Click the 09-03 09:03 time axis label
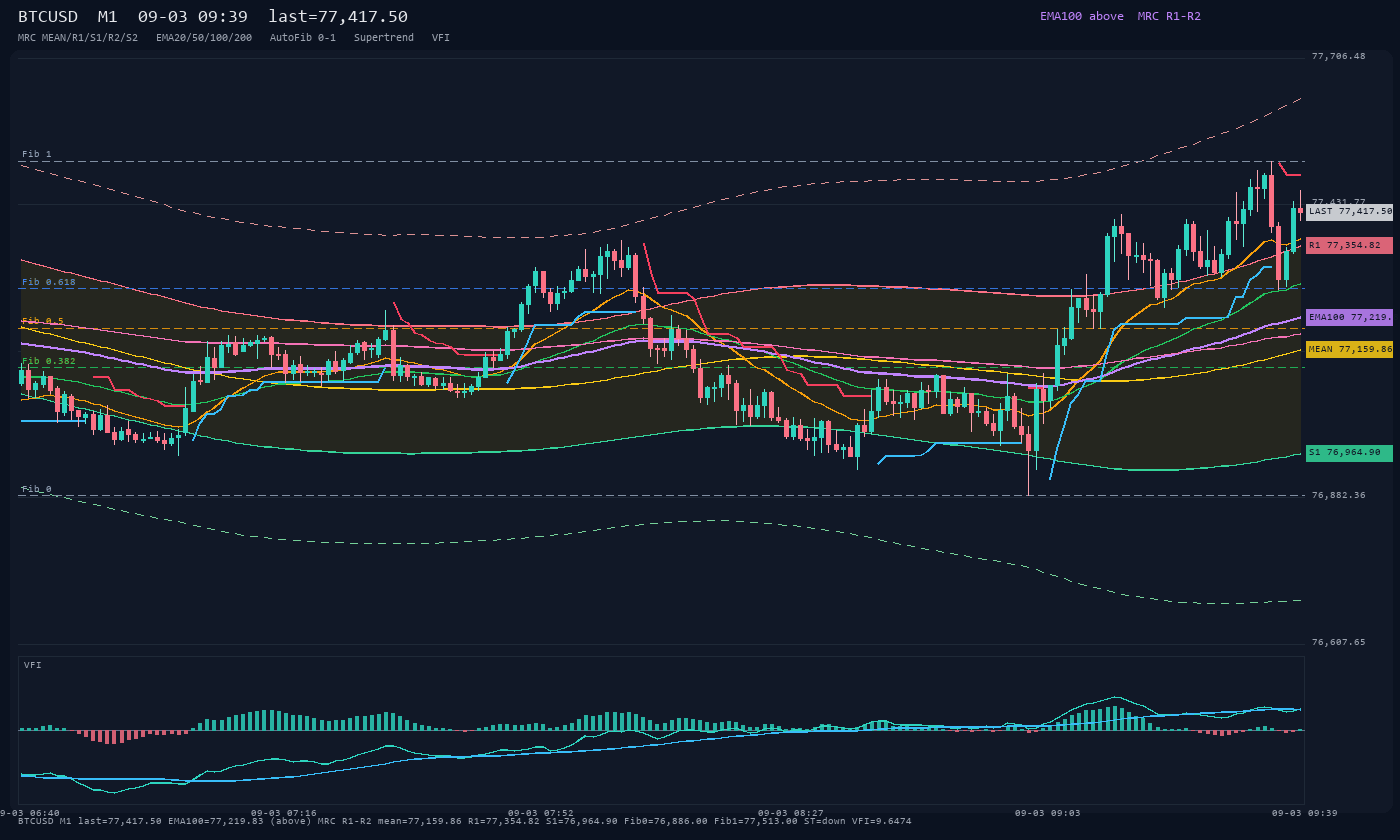Screen dimensions: 1400x840 (x=1047, y=813)
